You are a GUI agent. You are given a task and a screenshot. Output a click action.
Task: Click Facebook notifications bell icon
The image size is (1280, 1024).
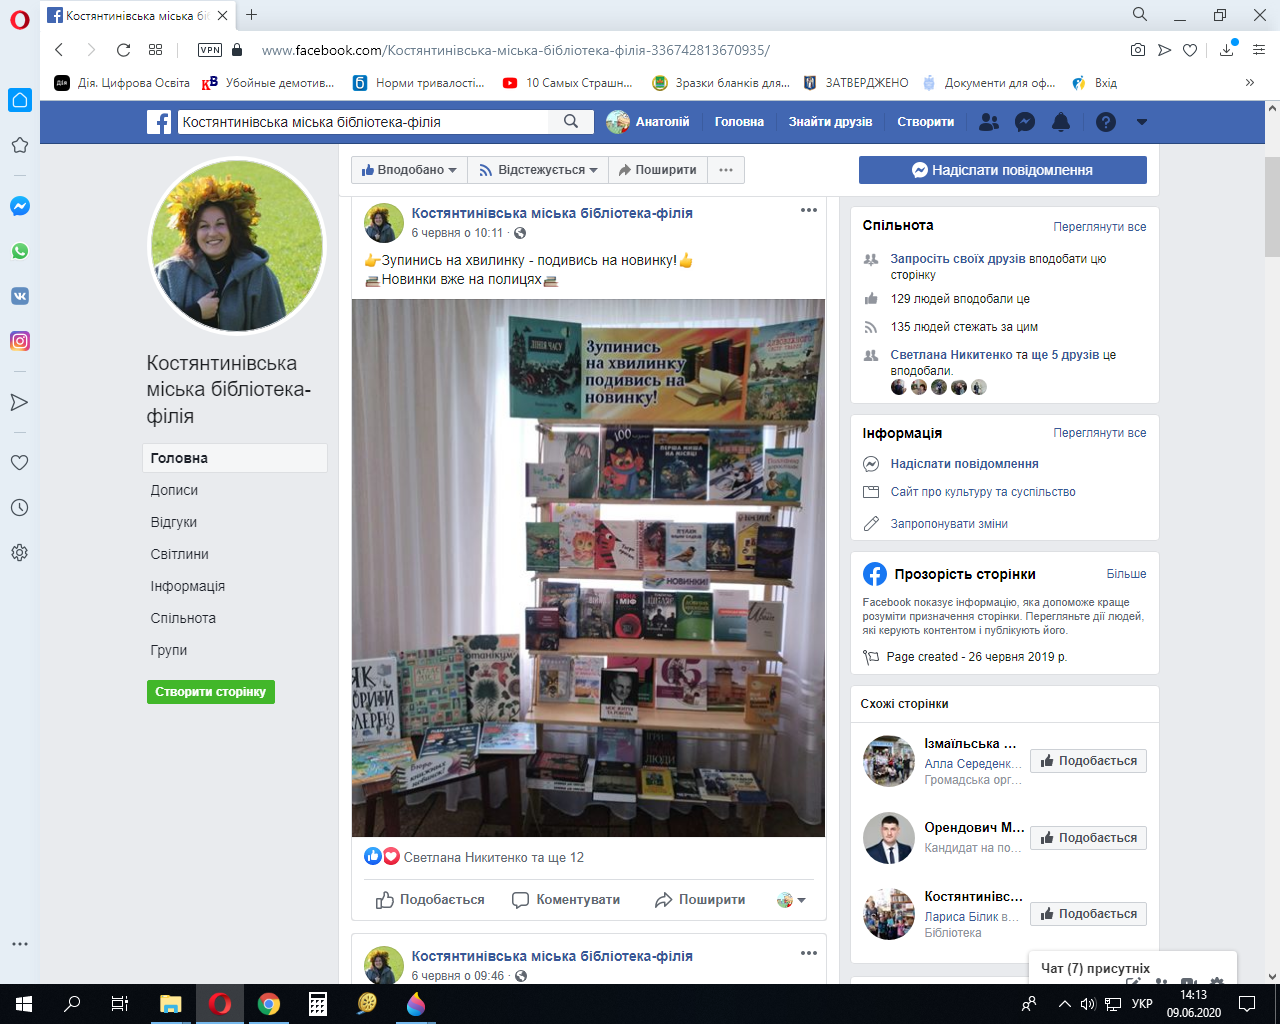click(1061, 122)
